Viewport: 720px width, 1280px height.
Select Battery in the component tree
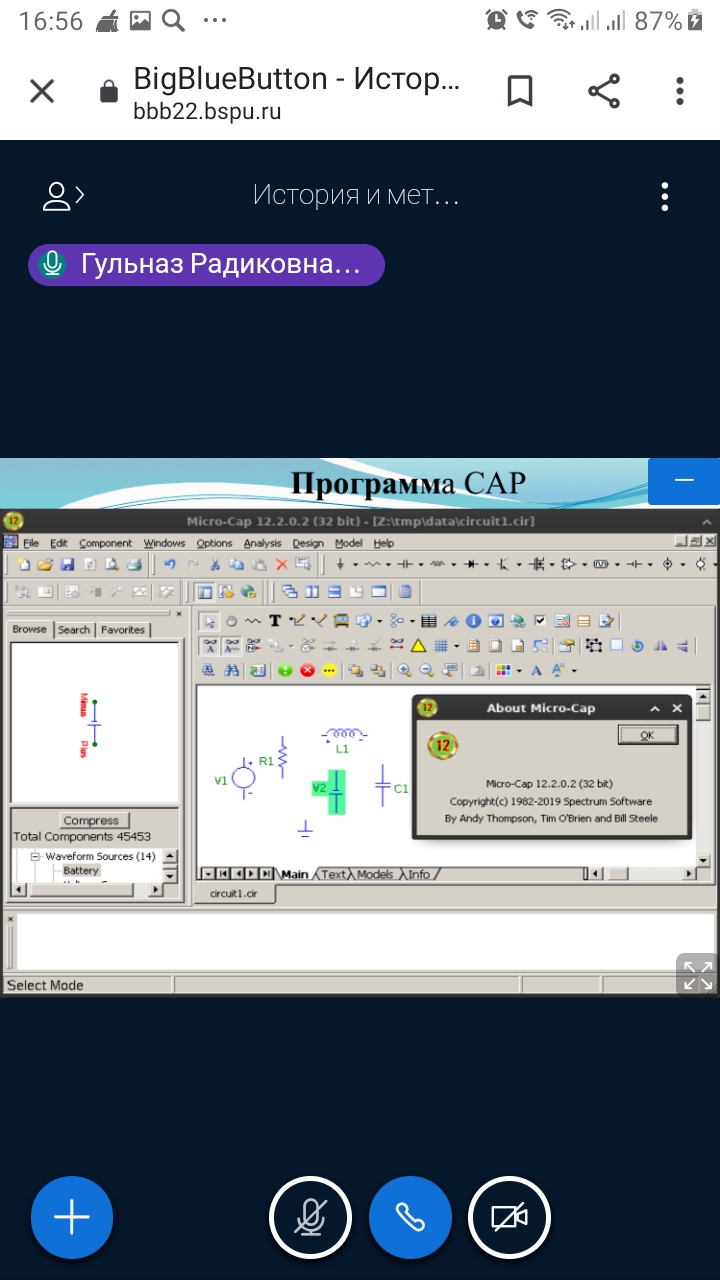coord(81,871)
